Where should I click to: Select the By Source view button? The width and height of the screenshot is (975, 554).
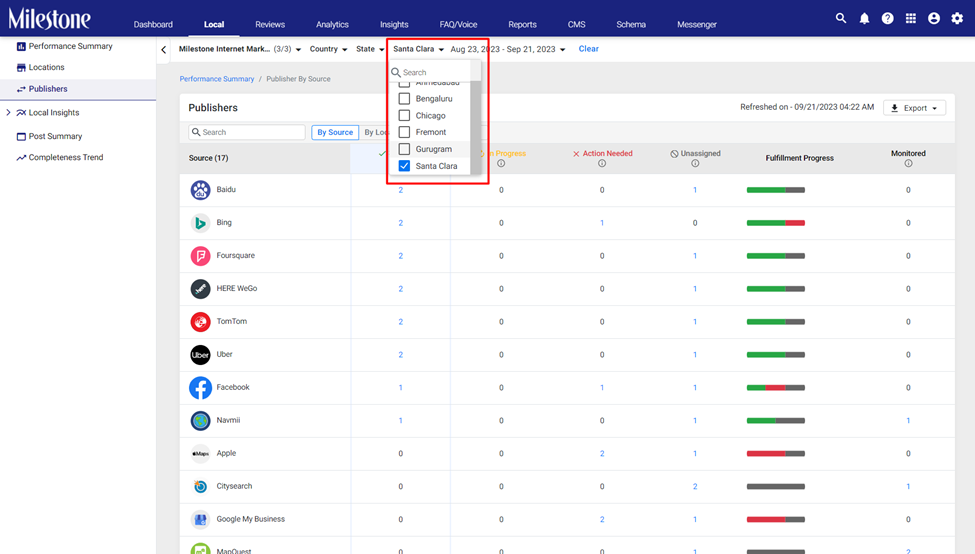[x=335, y=132]
